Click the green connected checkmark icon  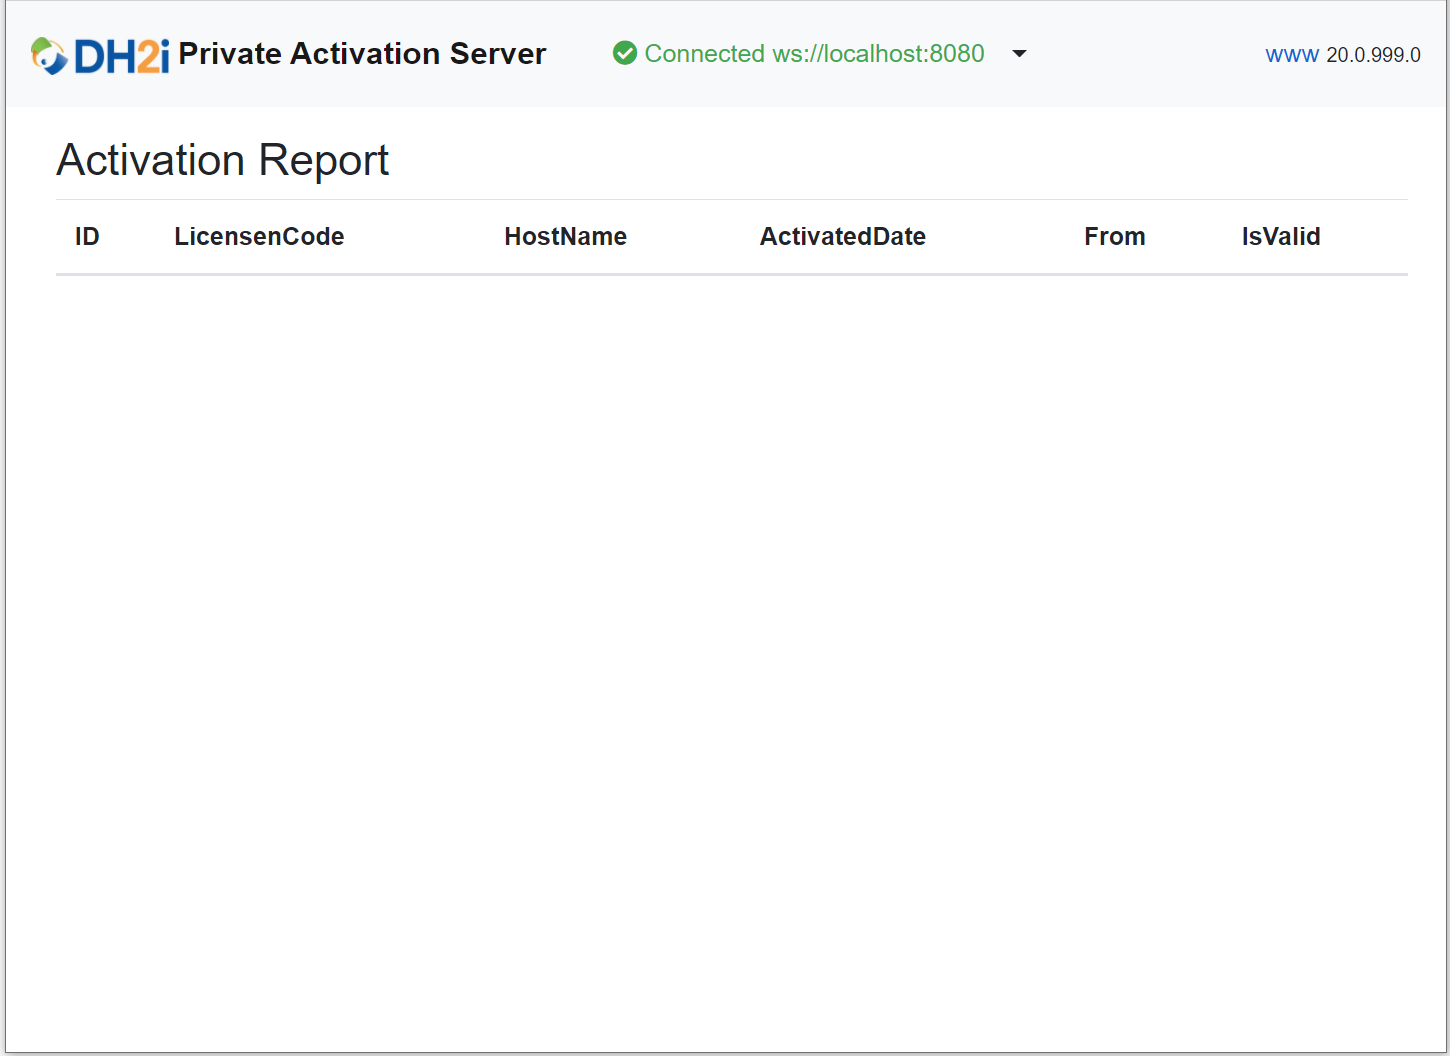point(624,53)
